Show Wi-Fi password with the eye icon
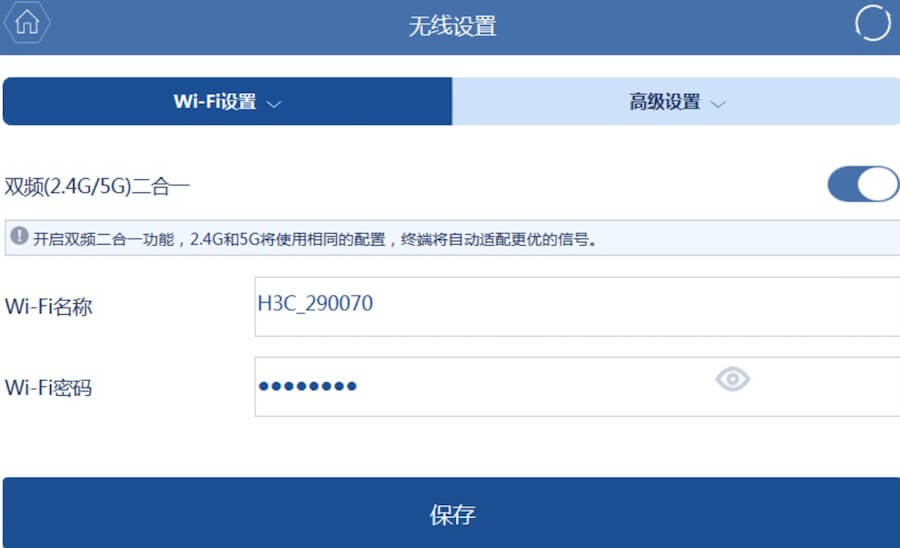The height and width of the screenshot is (548, 900). (732, 379)
